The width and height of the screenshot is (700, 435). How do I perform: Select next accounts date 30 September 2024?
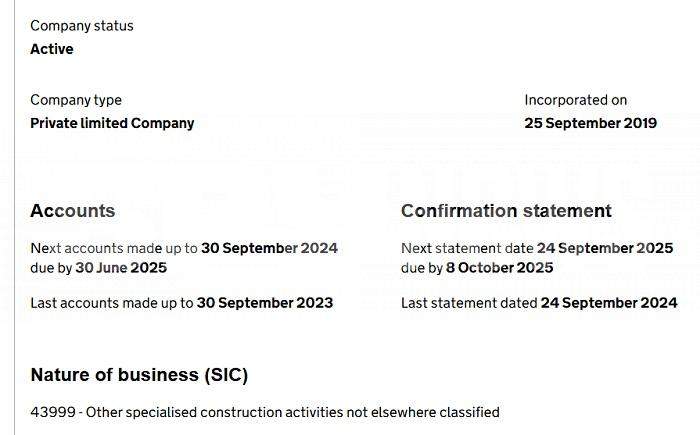pos(269,248)
